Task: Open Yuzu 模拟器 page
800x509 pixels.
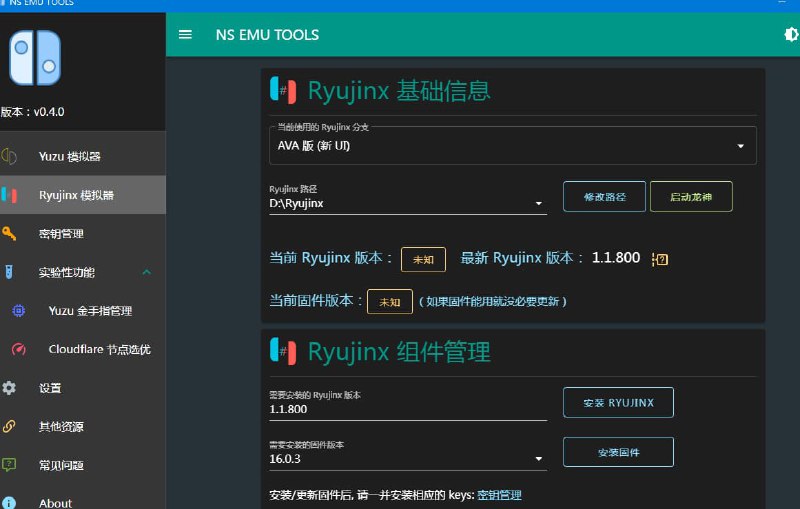Action: click(83, 156)
